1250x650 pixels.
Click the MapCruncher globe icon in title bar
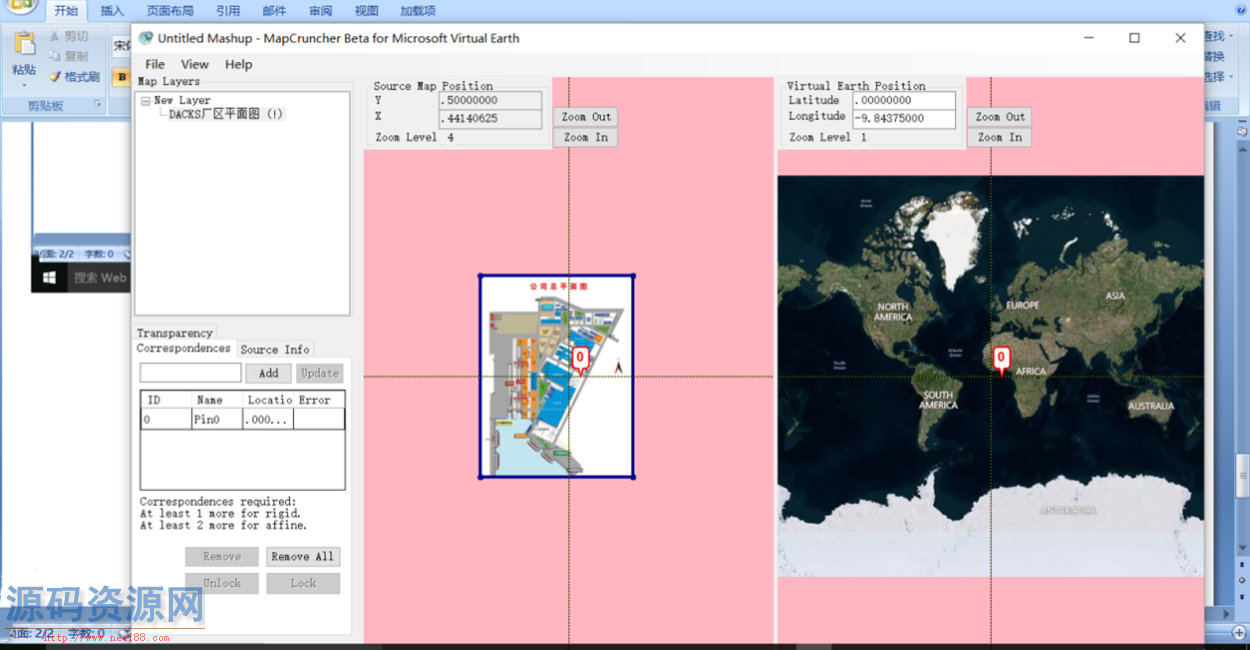tap(146, 38)
